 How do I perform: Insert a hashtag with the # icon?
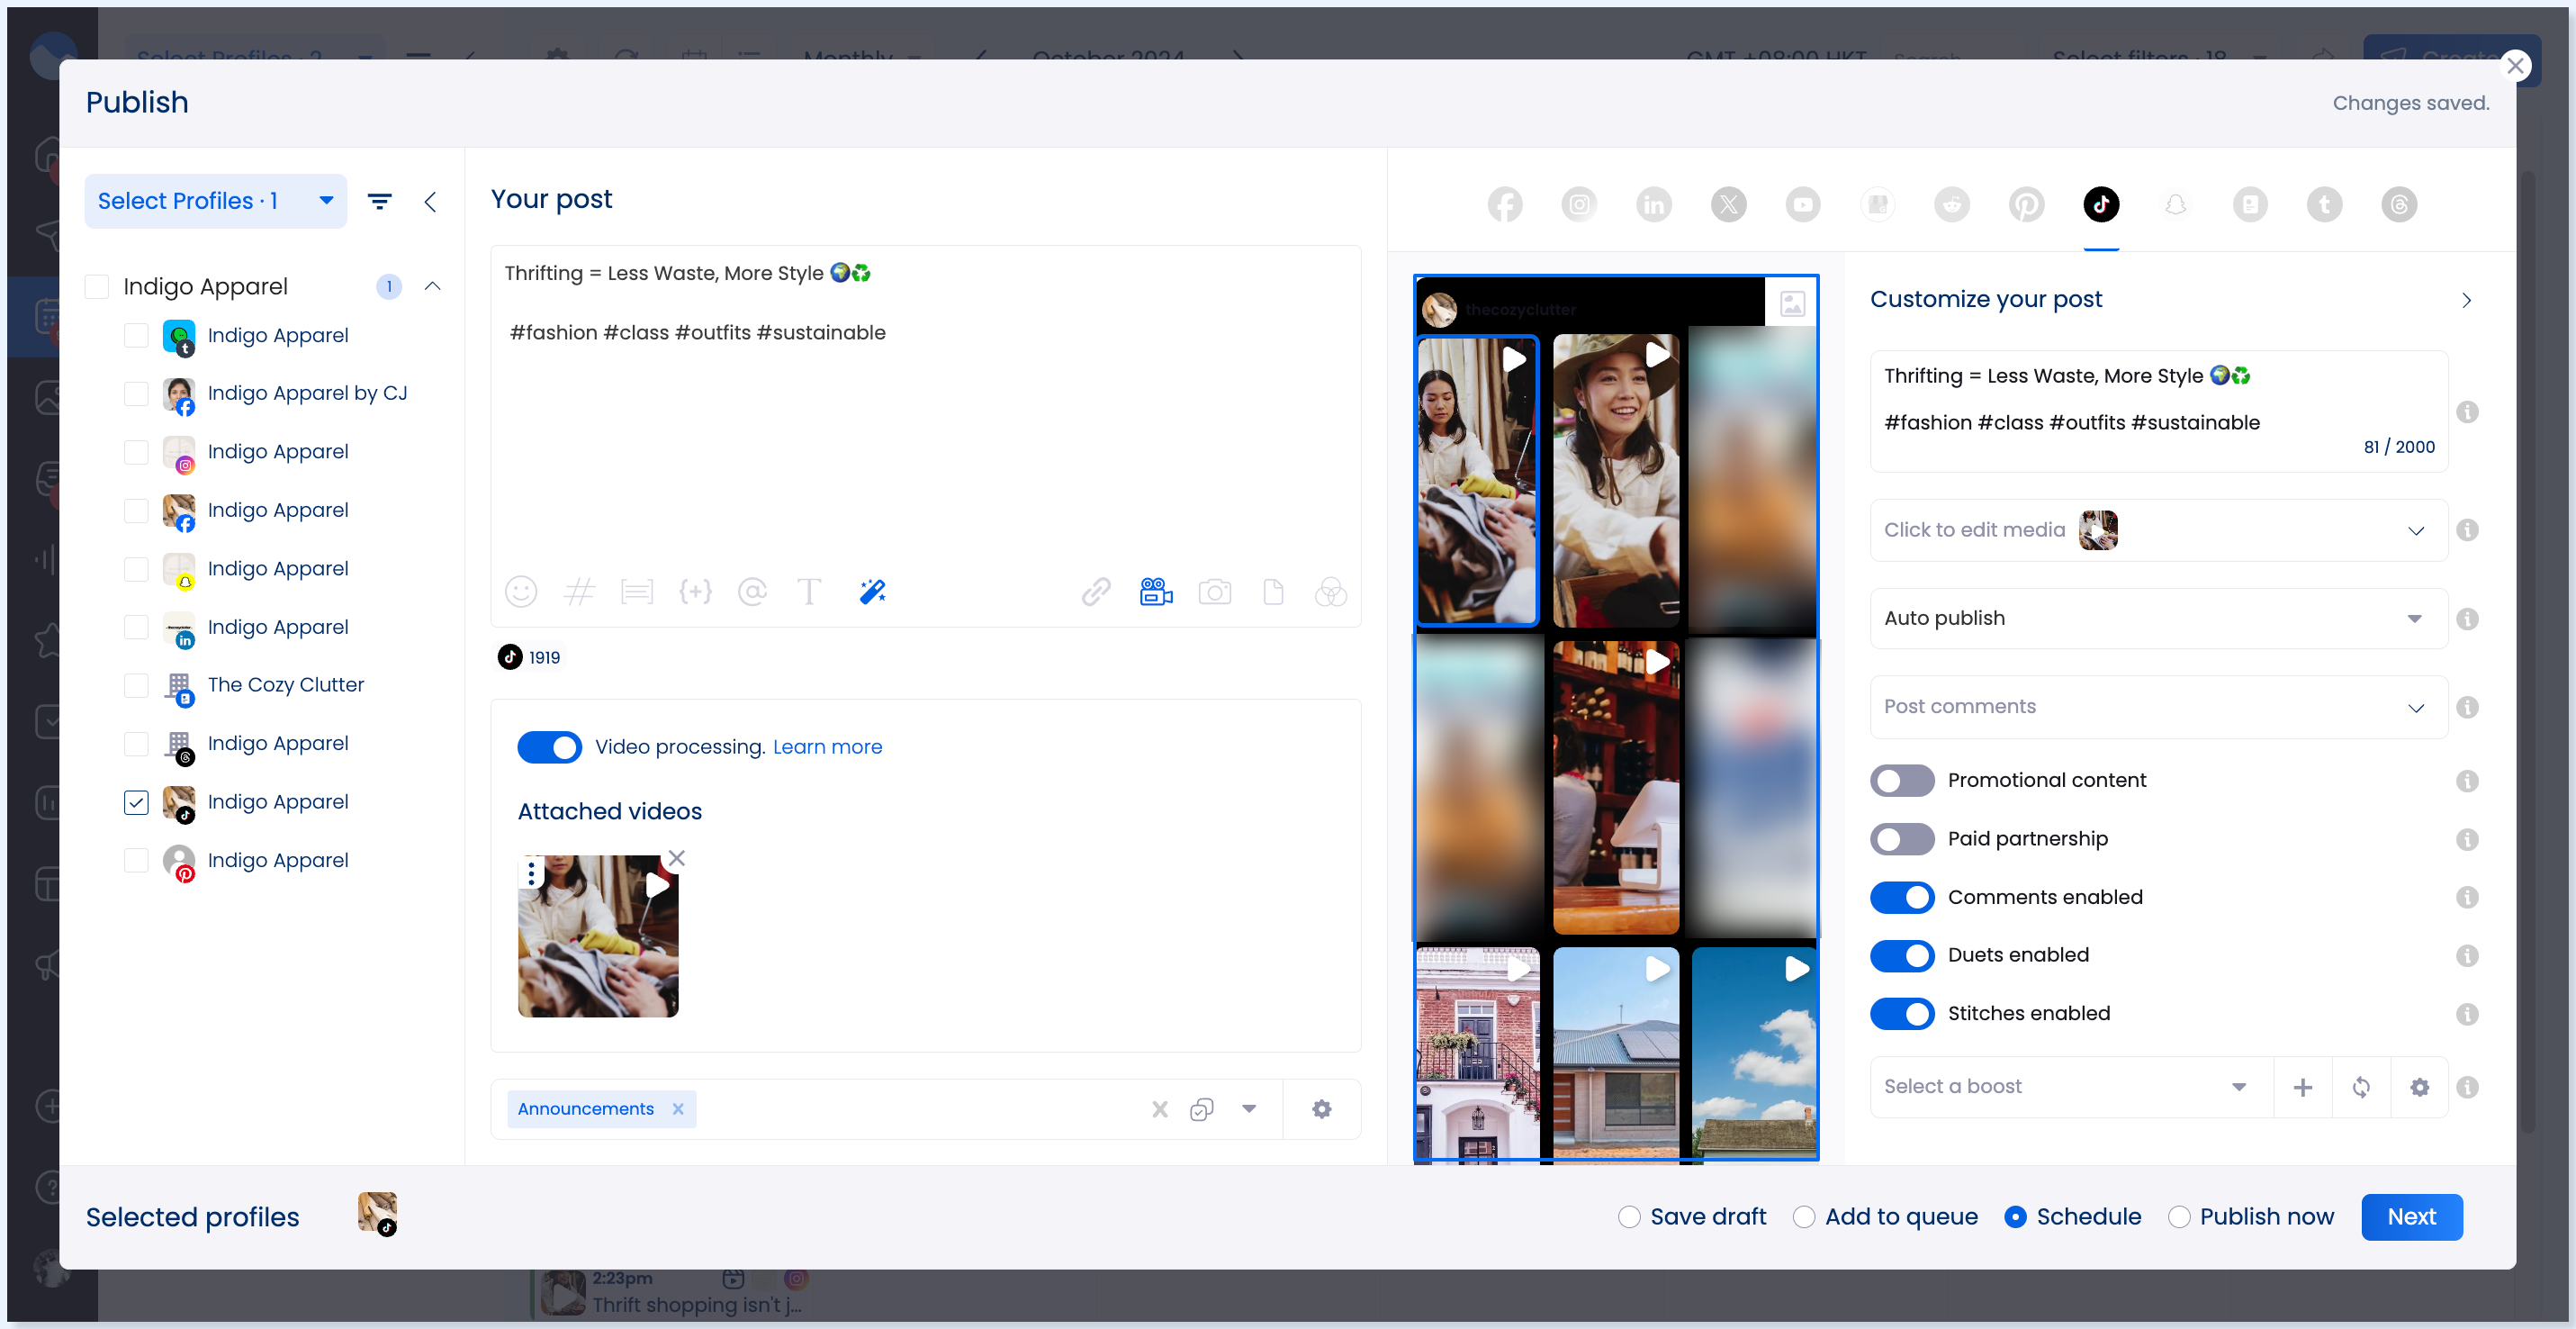[x=579, y=592]
